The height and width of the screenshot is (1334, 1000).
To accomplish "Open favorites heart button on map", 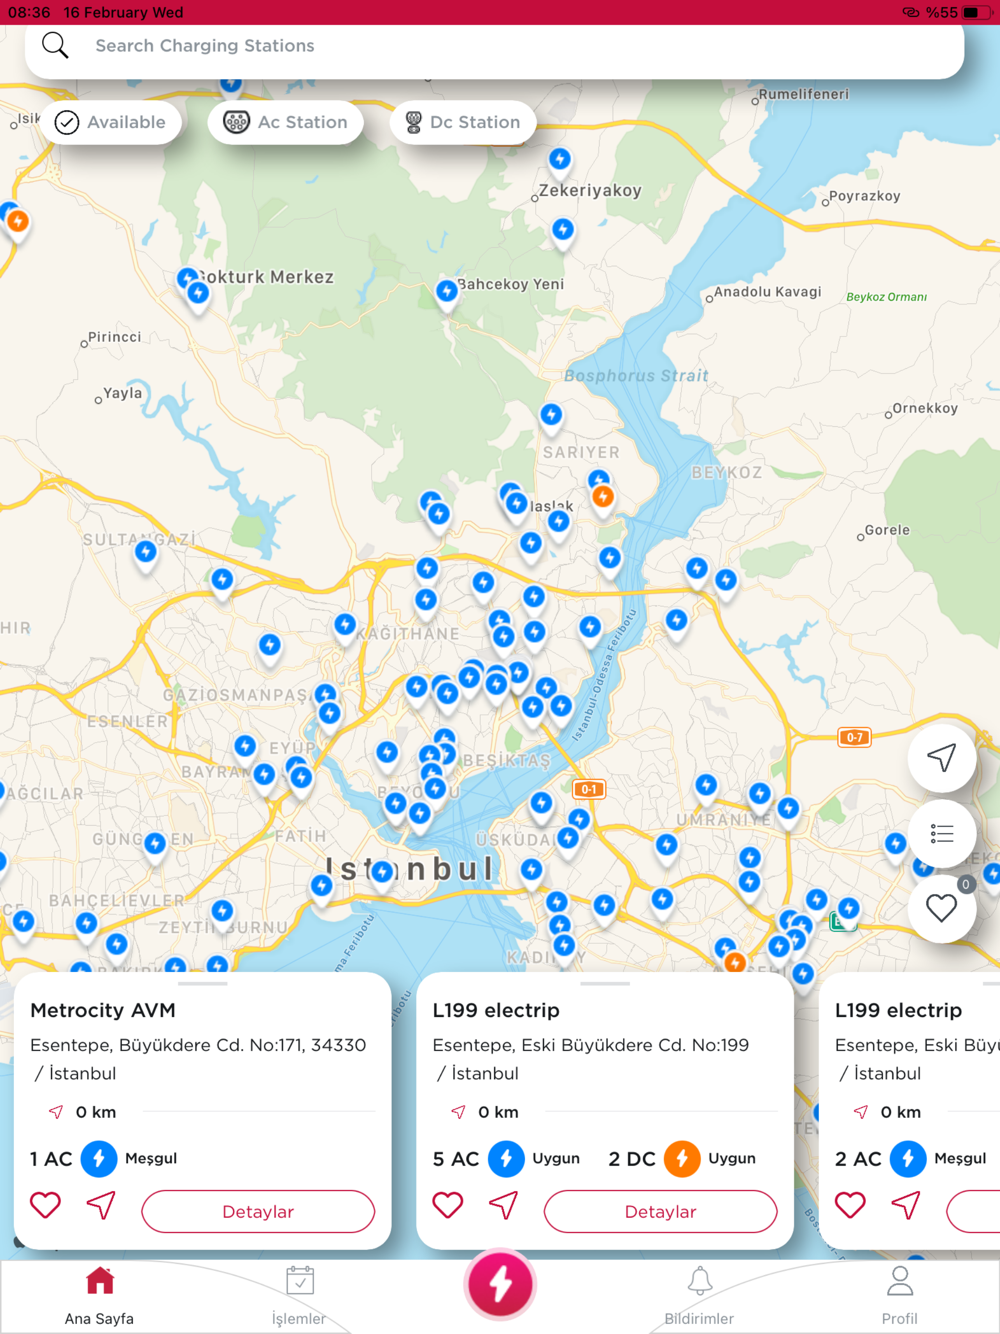I will 941,908.
